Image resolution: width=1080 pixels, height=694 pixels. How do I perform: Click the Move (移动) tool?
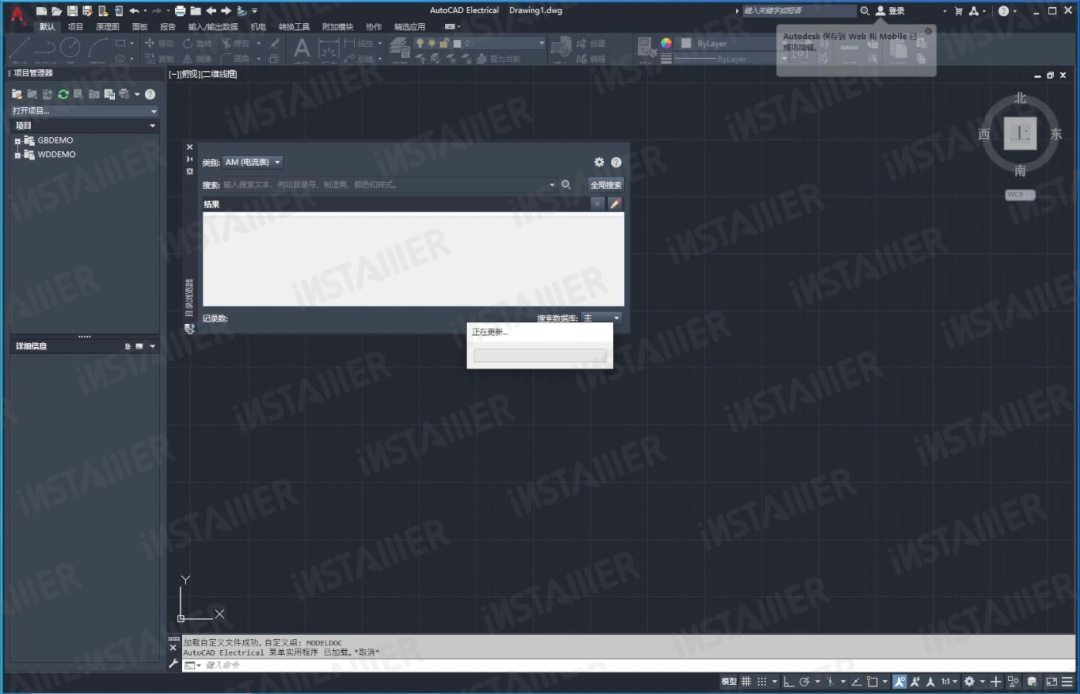coord(159,43)
